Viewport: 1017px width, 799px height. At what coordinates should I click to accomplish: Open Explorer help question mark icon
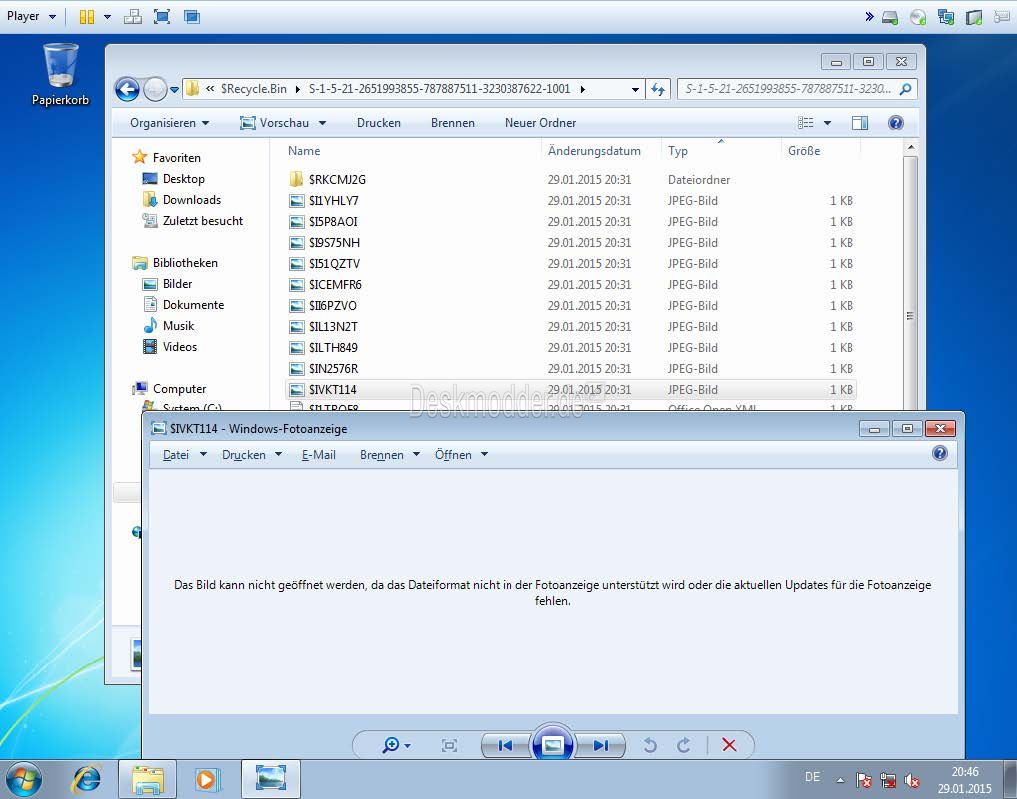pyautogui.click(x=896, y=123)
